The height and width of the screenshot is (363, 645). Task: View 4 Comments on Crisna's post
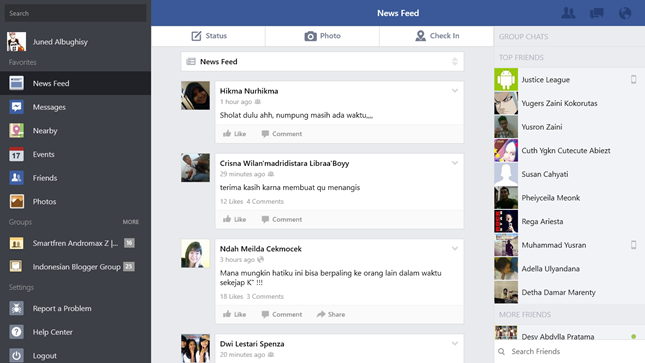[x=265, y=202]
